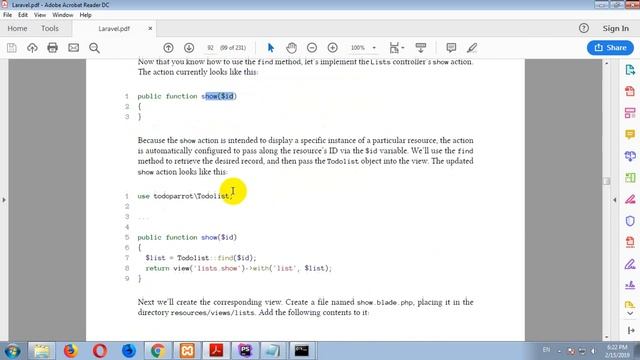Open the Window menu
Viewport: 640px width, 360px height.
coord(62,15)
